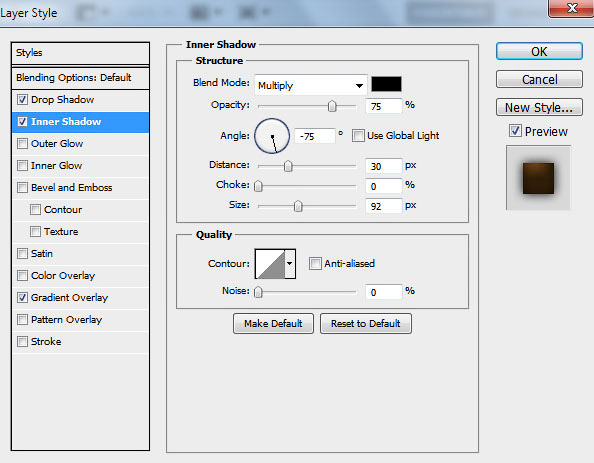Open Outer Glow settings row
The width and height of the screenshot is (594, 463).
tap(80, 144)
